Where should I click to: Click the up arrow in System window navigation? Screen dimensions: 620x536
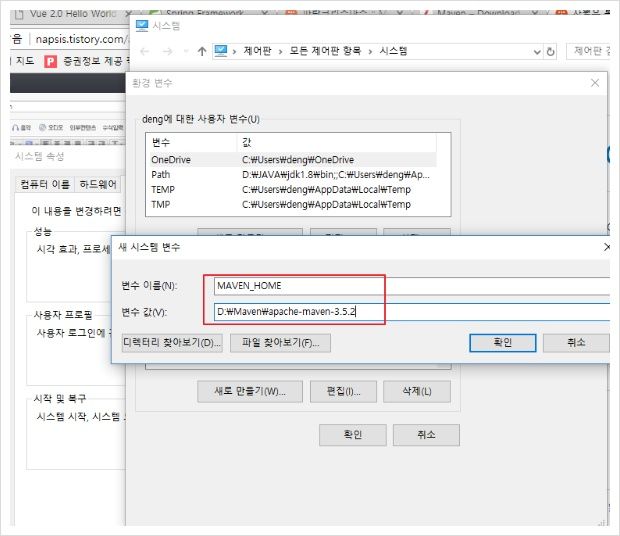[x=202, y=51]
